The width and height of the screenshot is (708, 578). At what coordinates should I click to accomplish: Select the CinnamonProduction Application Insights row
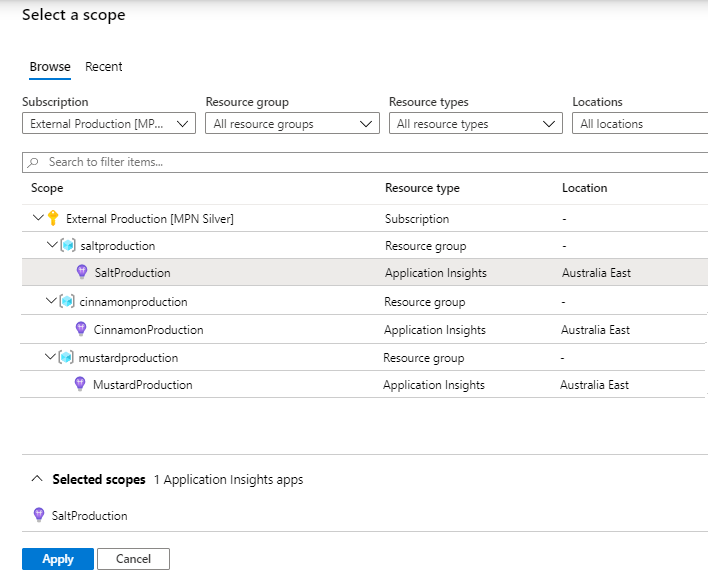click(363, 329)
